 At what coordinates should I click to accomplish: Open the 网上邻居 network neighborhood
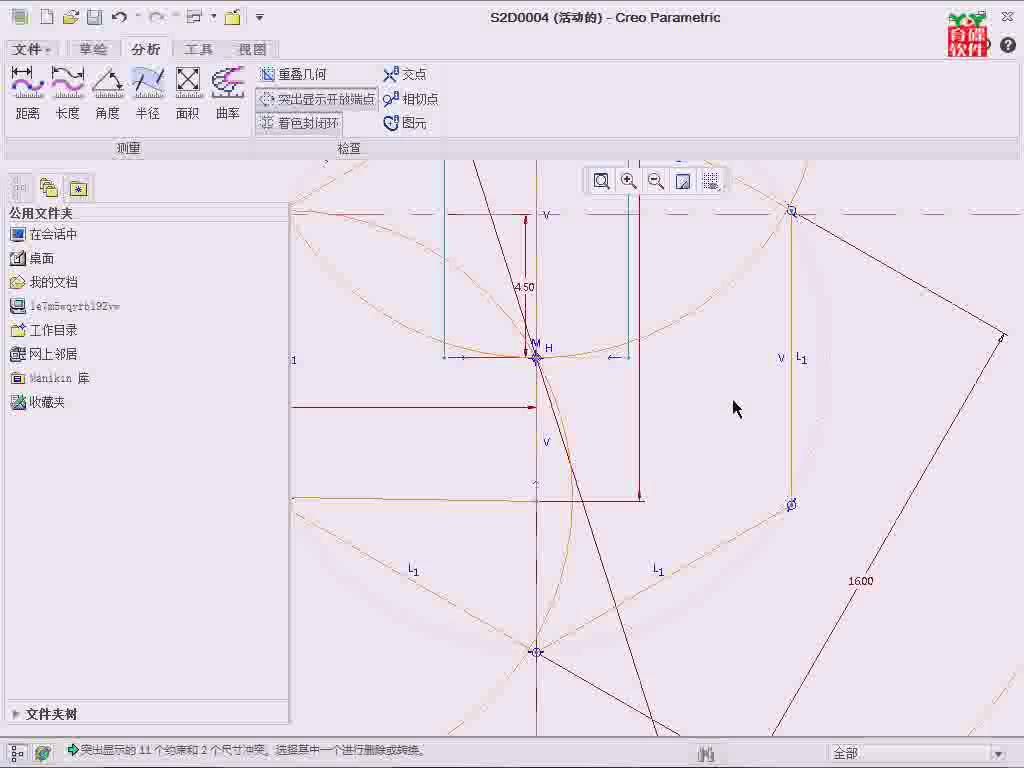point(44,354)
